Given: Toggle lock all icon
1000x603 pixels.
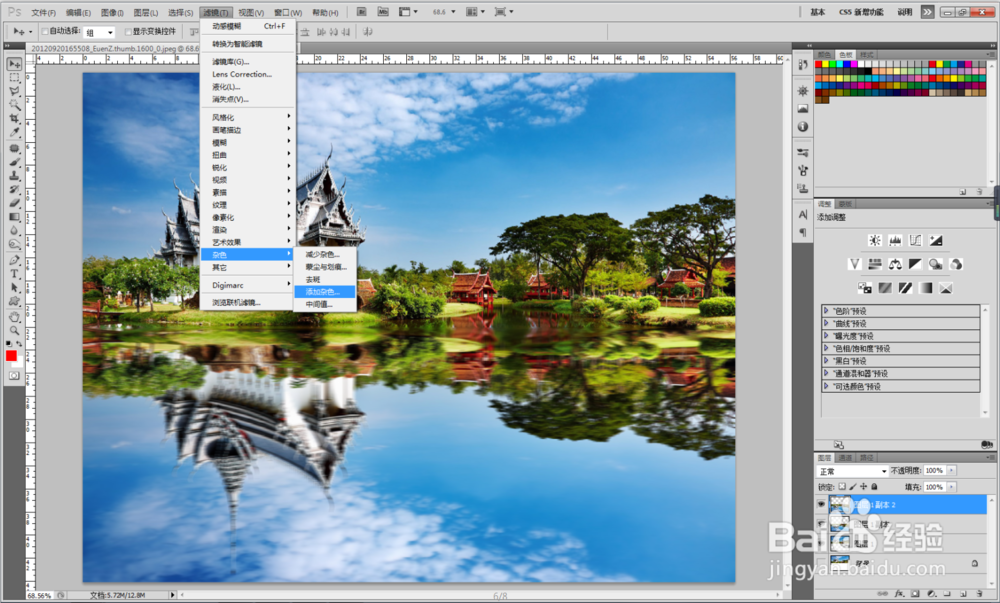Looking at the screenshot, I should click(x=874, y=486).
